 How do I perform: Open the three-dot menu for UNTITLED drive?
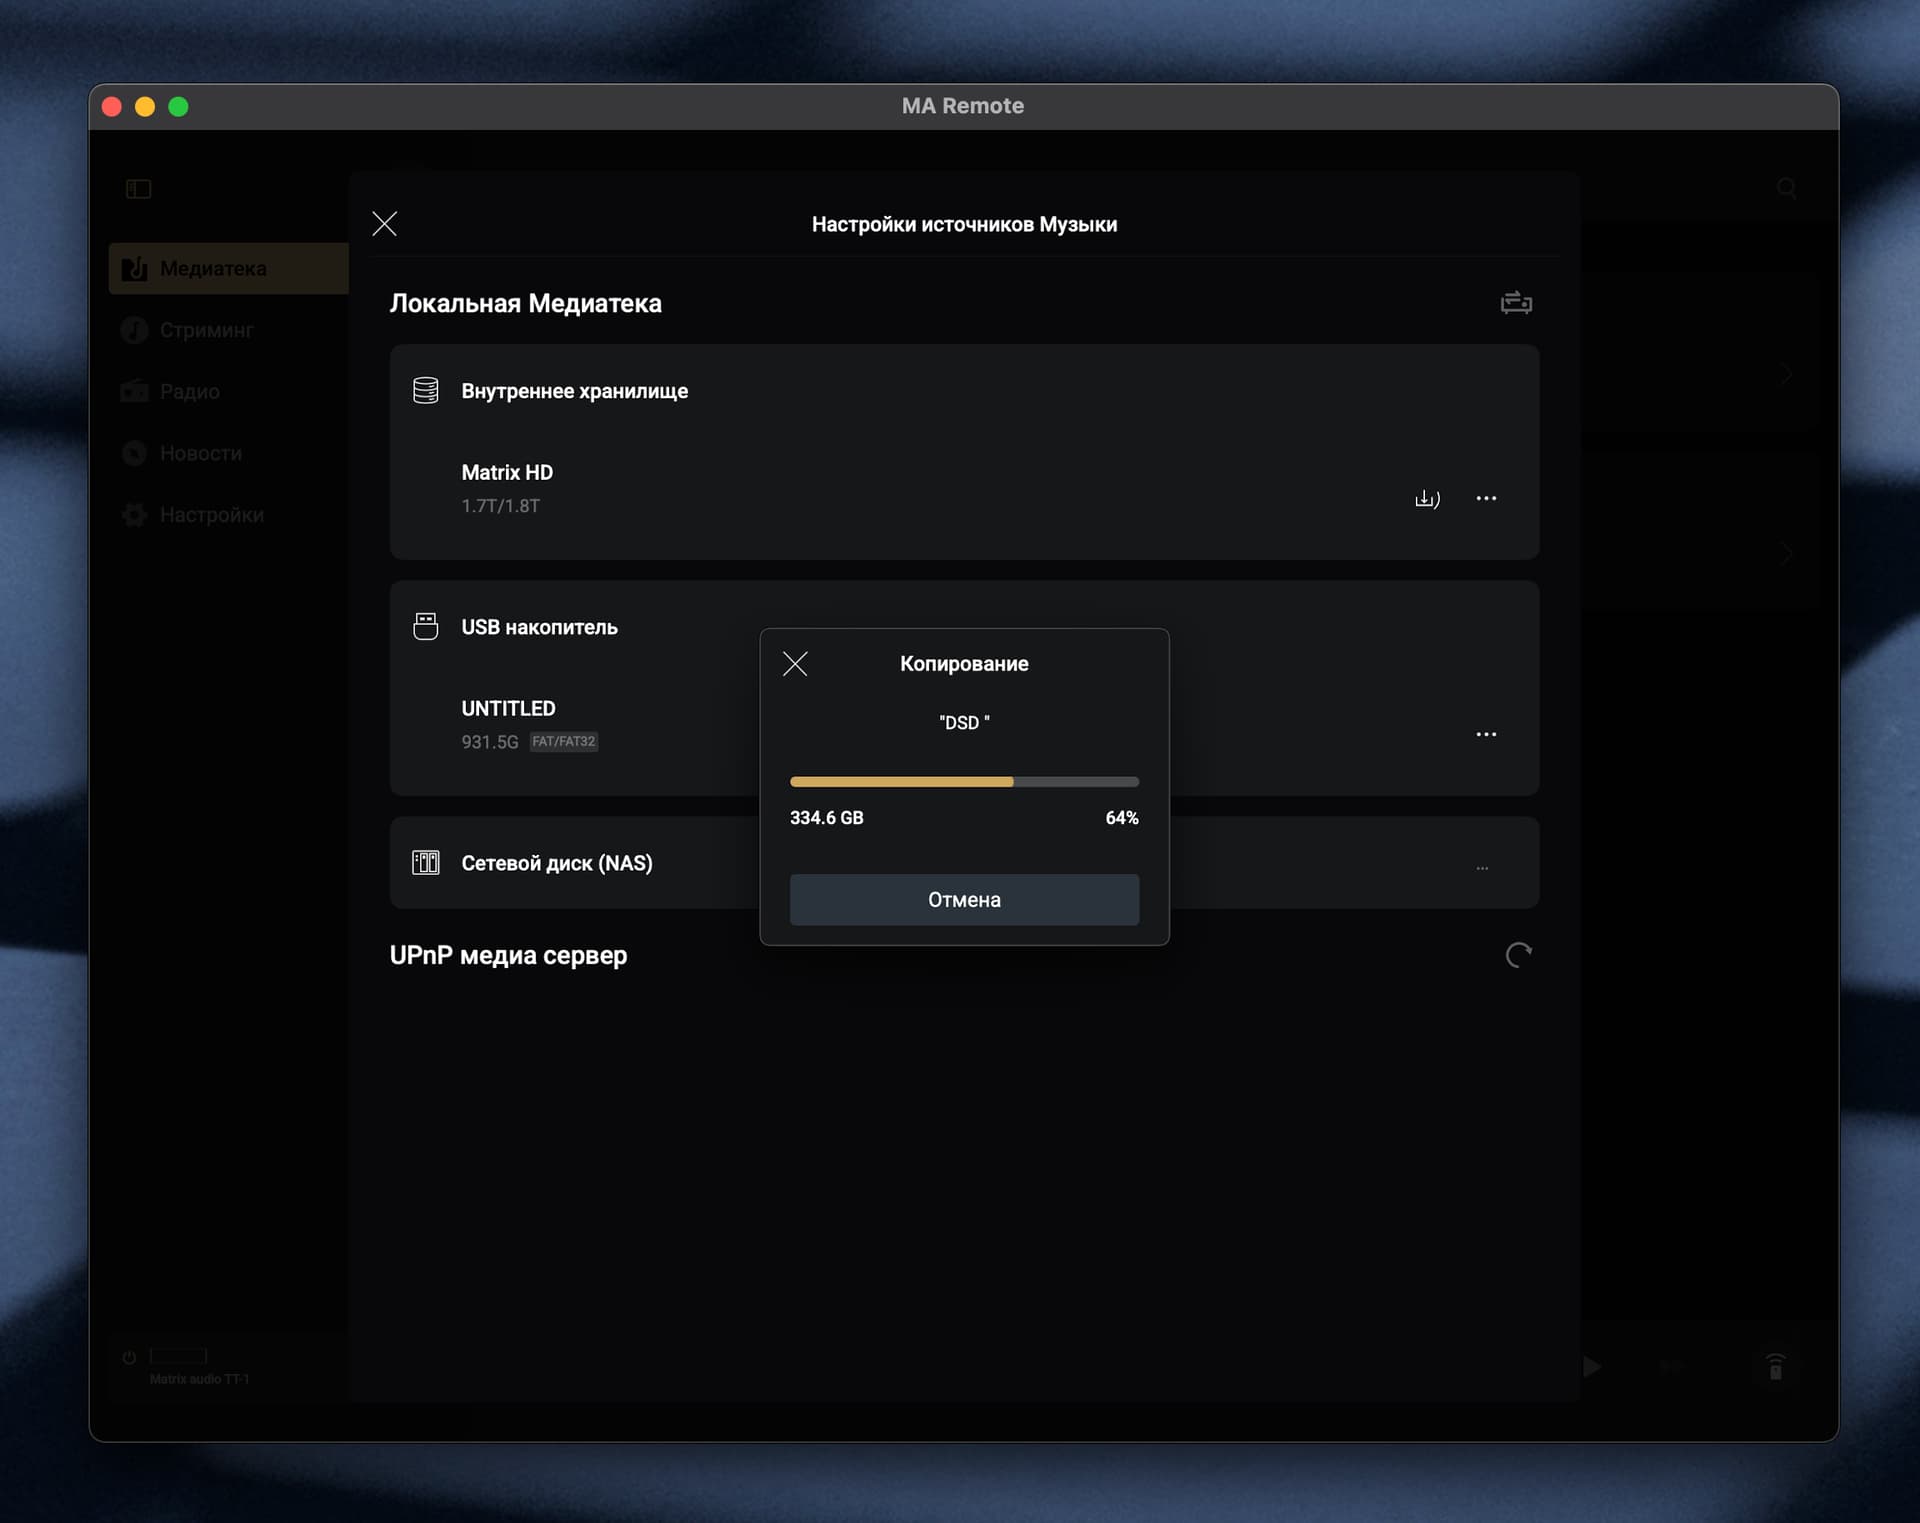click(1486, 734)
